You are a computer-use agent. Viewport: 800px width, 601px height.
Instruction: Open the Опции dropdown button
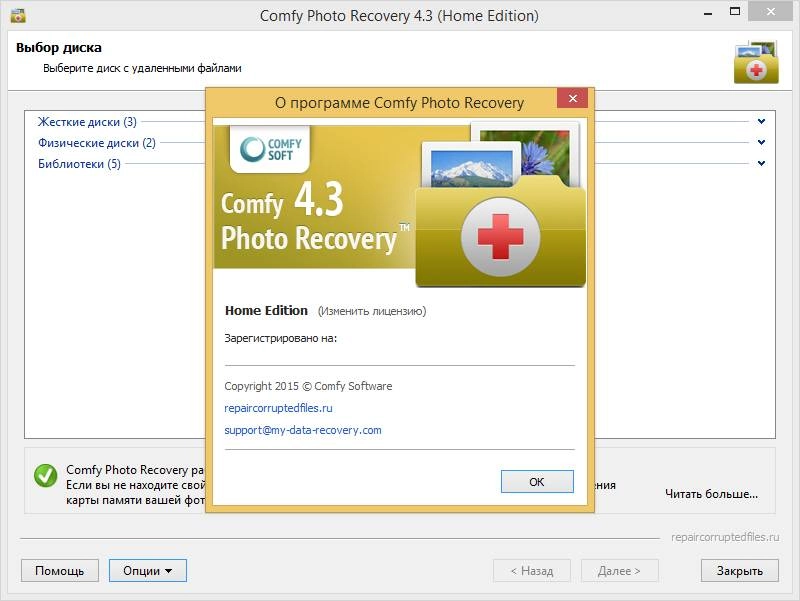tap(147, 570)
